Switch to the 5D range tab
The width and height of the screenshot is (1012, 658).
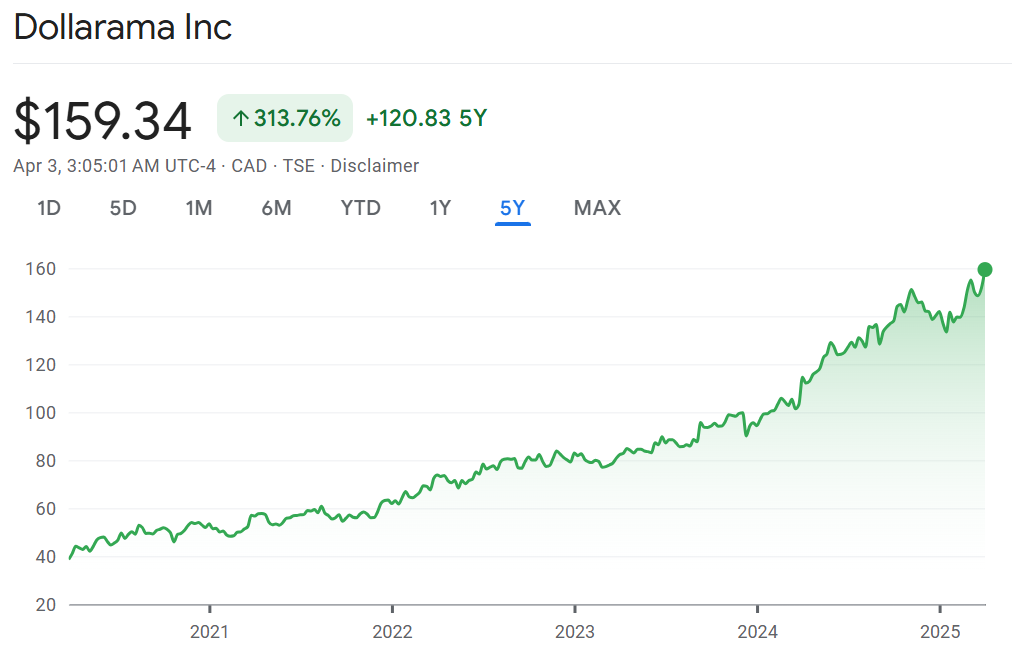pyautogui.click(x=123, y=208)
